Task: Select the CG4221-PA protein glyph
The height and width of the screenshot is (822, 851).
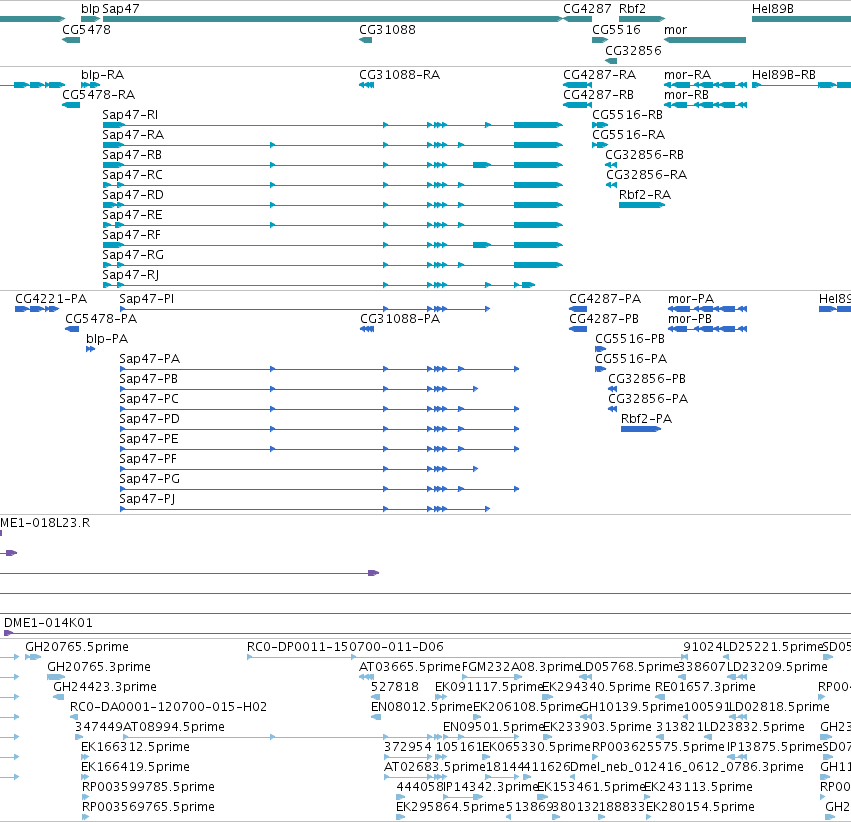Action: [37, 309]
